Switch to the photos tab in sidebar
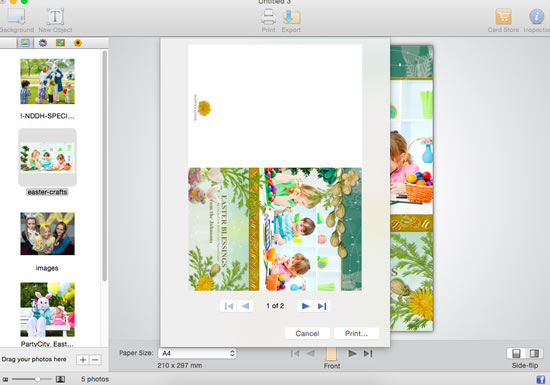This screenshot has height=385, width=550. click(x=25, y=43)
